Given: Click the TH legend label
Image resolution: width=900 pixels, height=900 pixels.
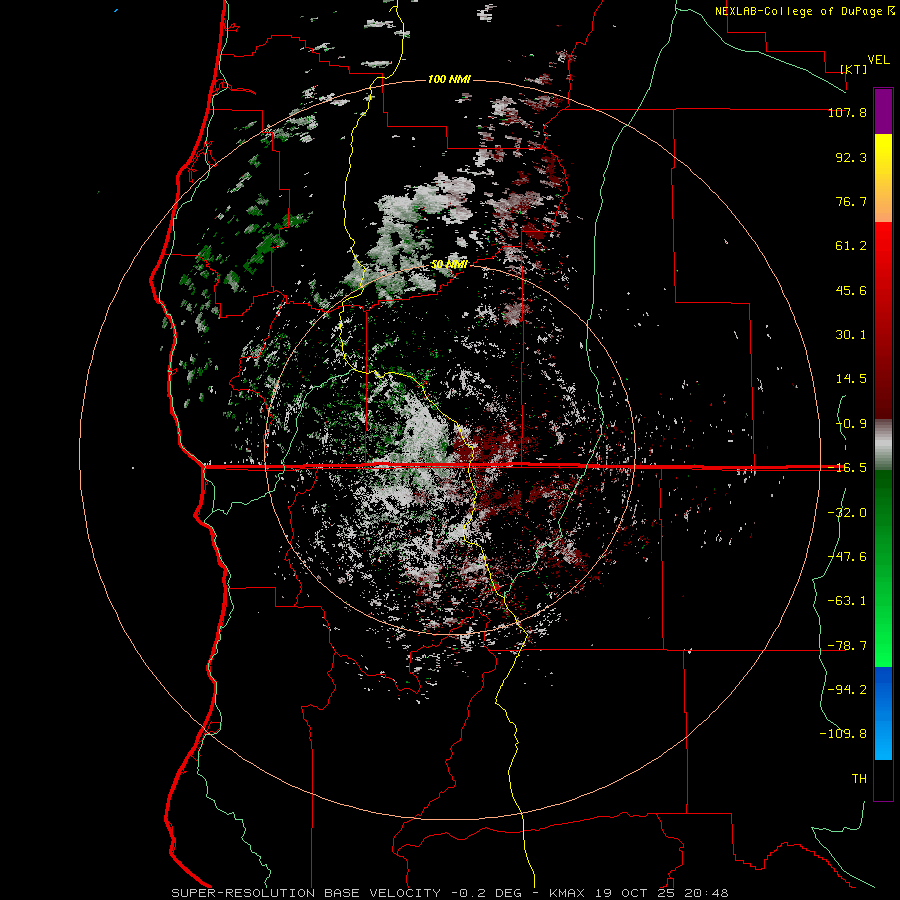Looking at the screenshot, I should pos(859,779).
